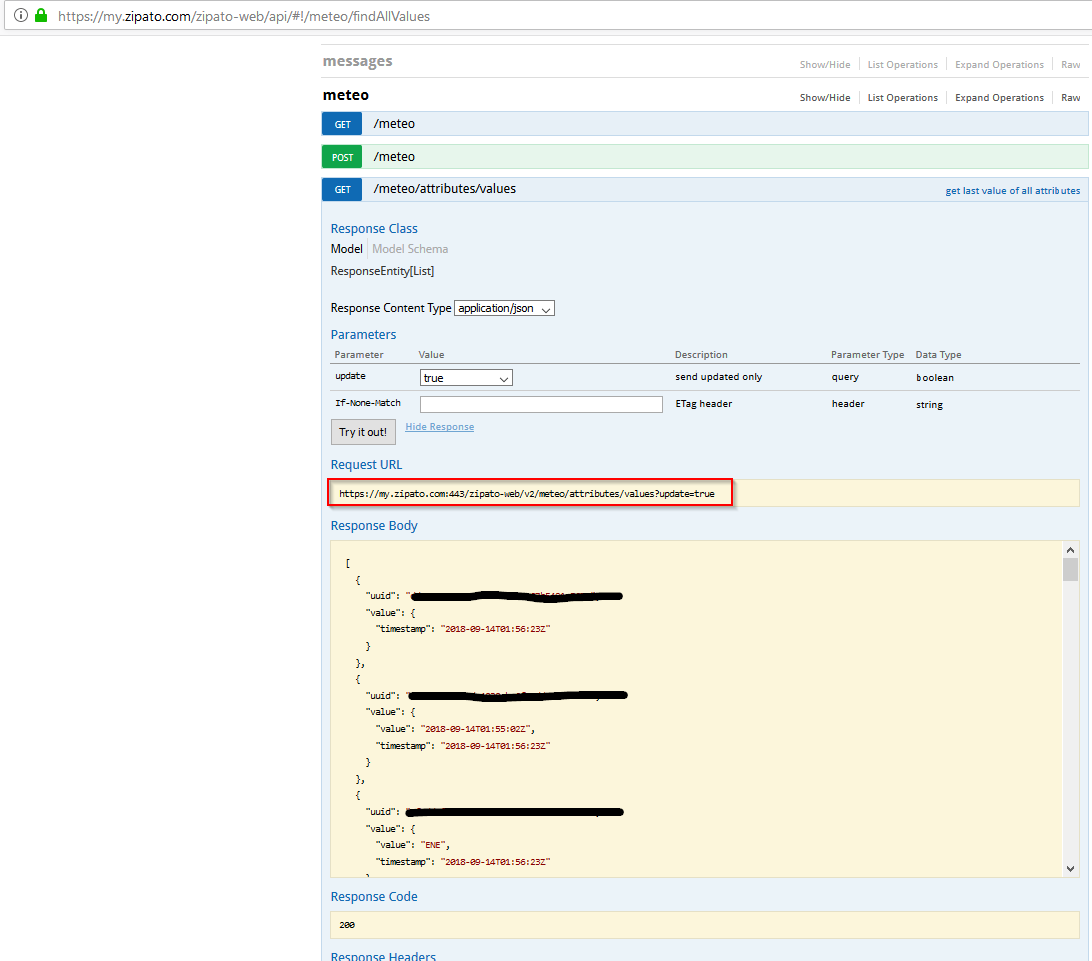The width and height of the screenshot is (1092, 961).
Task: Click the GET badge for /meteo
Action: [x=342, y=124]
